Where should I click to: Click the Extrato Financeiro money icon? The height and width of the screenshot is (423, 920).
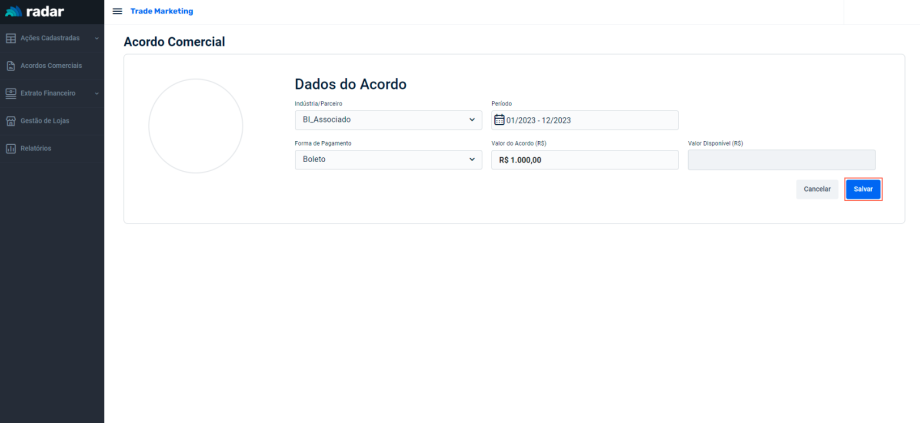pos(11,93)
